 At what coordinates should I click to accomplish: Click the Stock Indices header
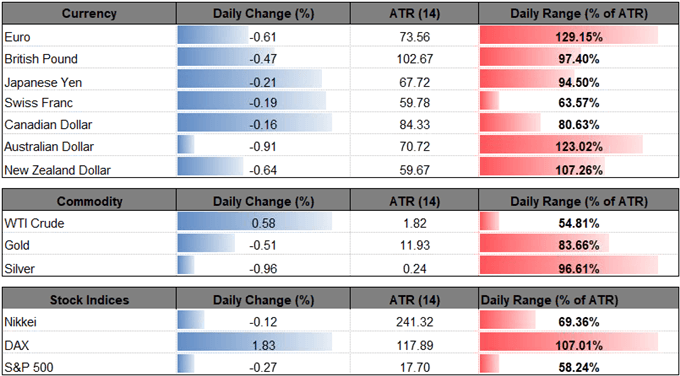89,300
